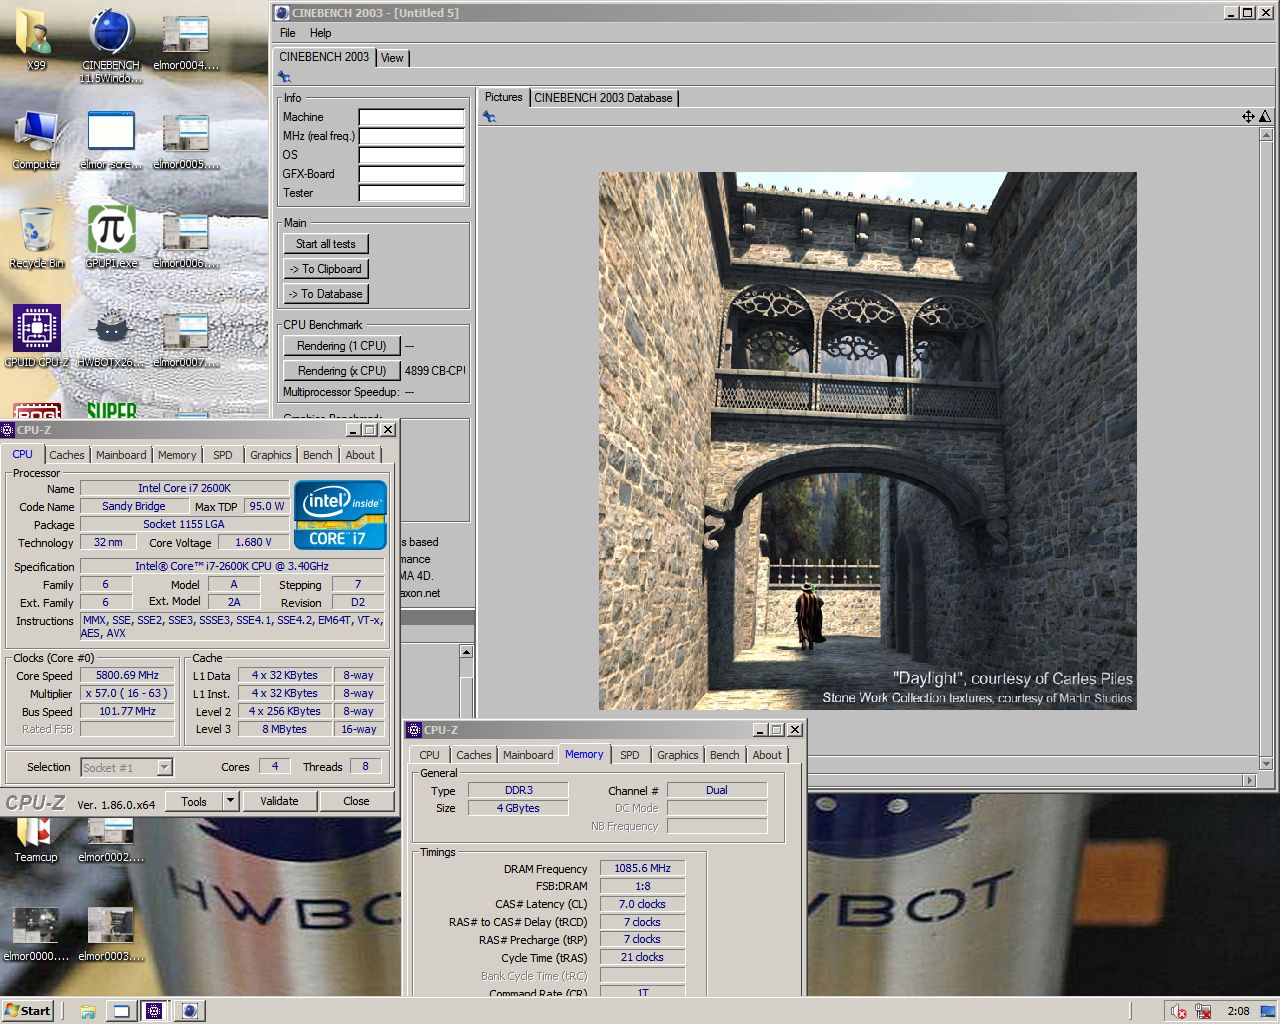Open the Start menu
The width and height of the screenshot is (1280, 1024).
(27, 1011)
